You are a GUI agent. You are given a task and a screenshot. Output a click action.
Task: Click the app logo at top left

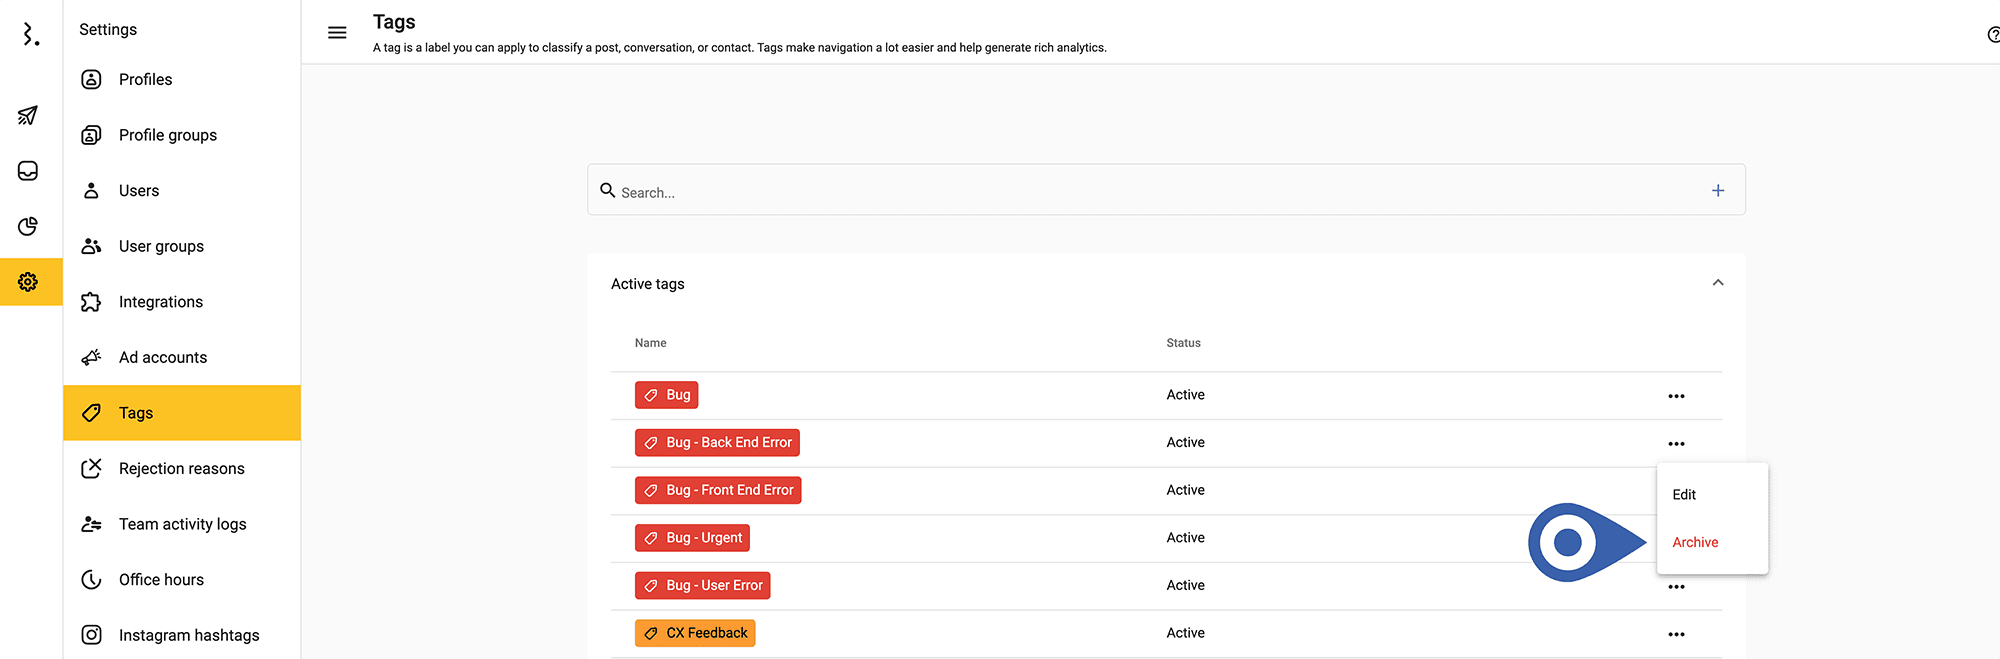point(31,35)
